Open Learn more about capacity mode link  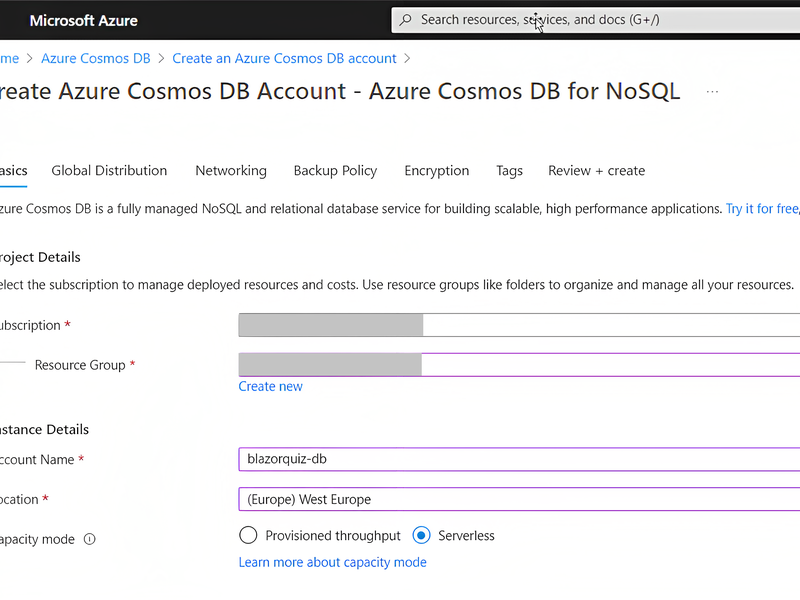click(x=333, y=562)
